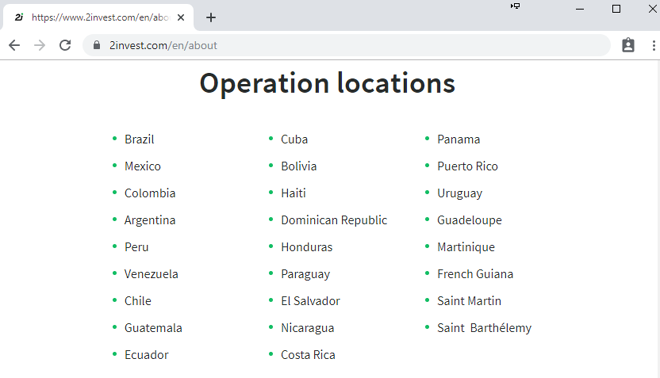The height and width of the screenshot is (378, 660).
Task: Minimize the browser window
Action: click(580, 9)
